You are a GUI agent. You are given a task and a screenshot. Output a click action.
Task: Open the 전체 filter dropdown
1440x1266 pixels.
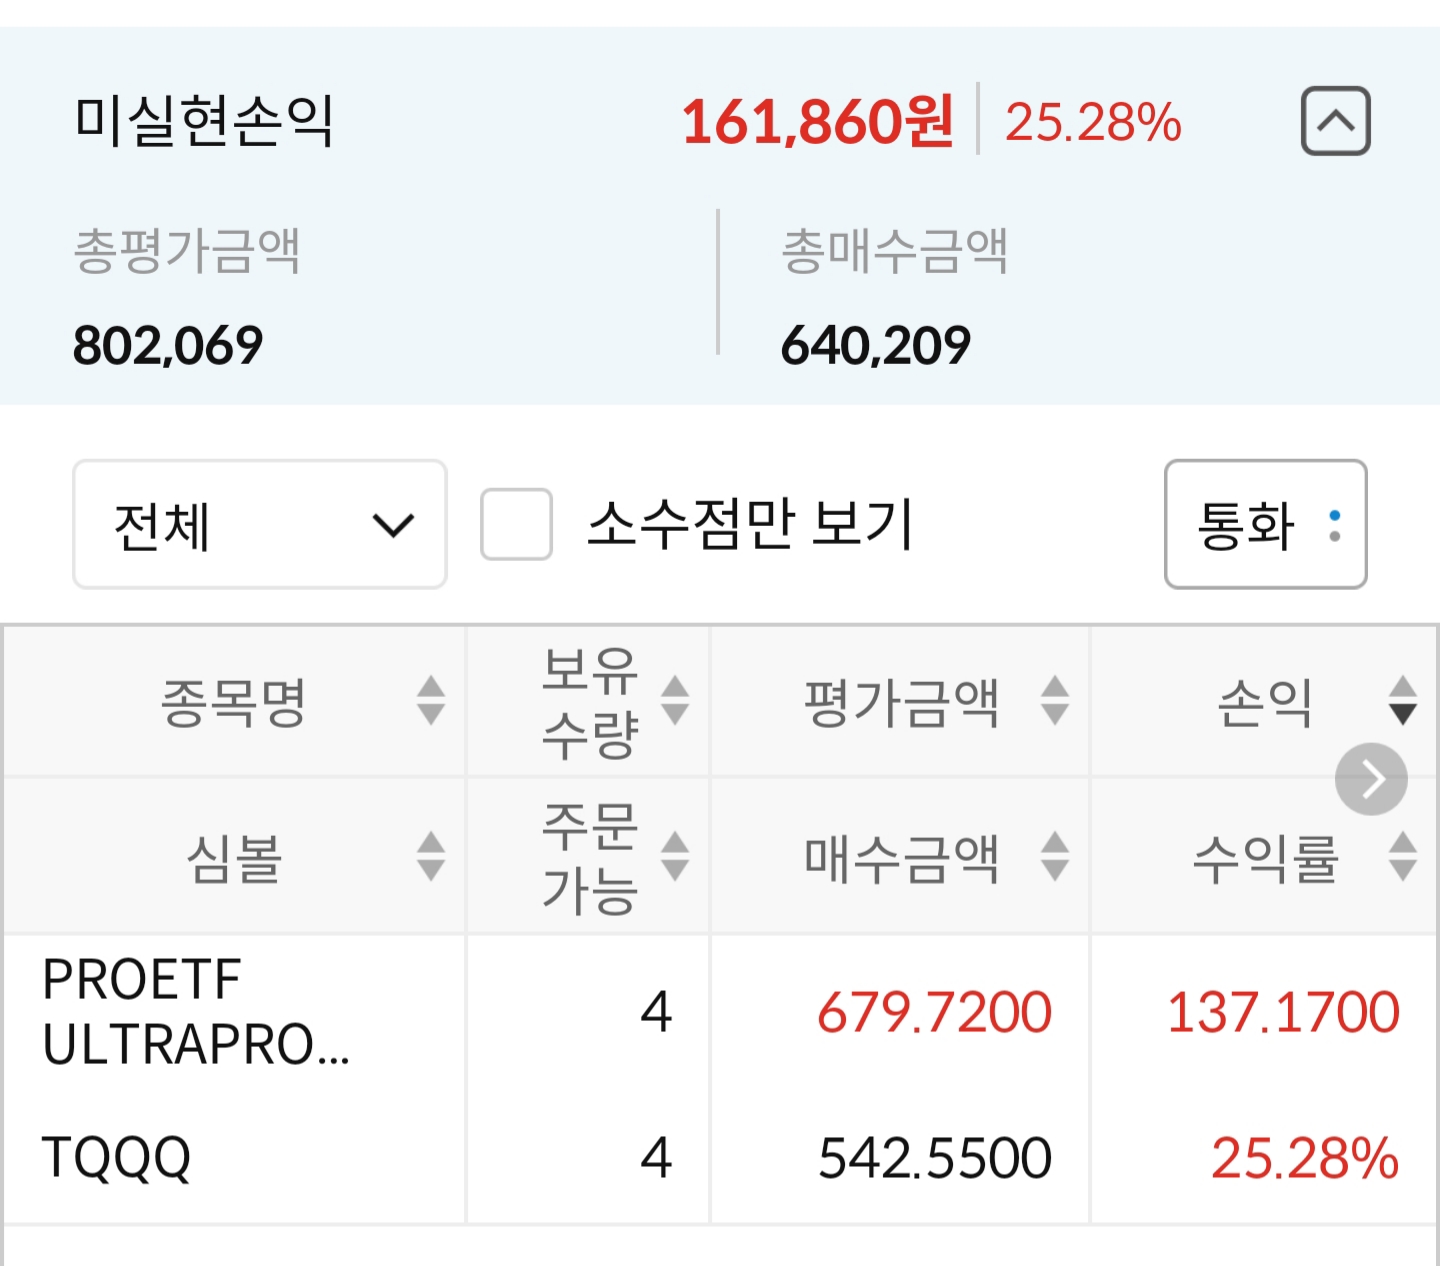[260, 524]
